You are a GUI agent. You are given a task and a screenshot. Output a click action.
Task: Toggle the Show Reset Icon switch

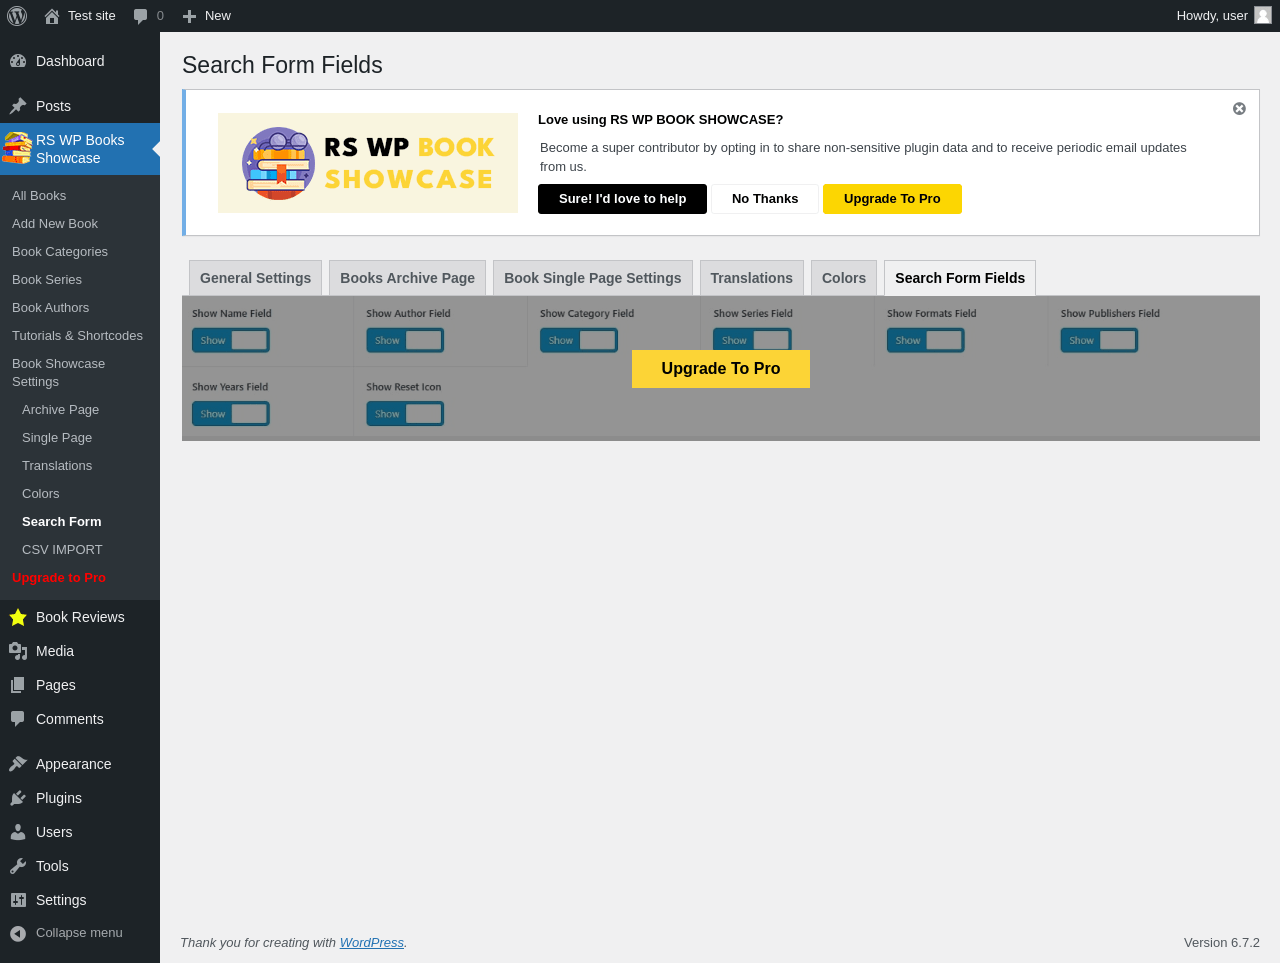[x=405, y=413]
